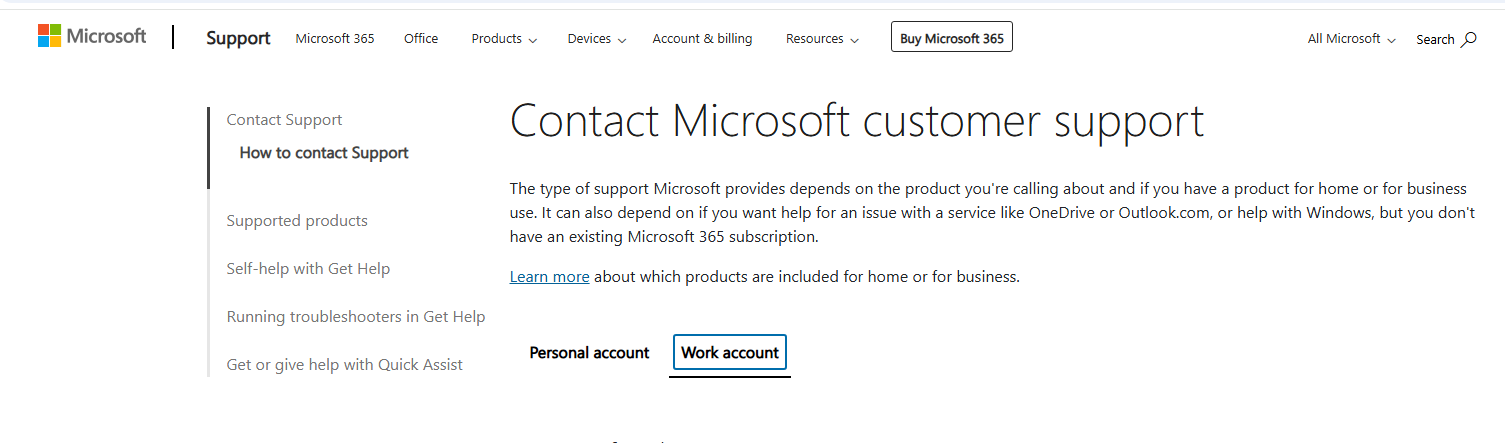Switch to the Personal account tab
Screen dimensions: 1505x443
click(589, 353)
